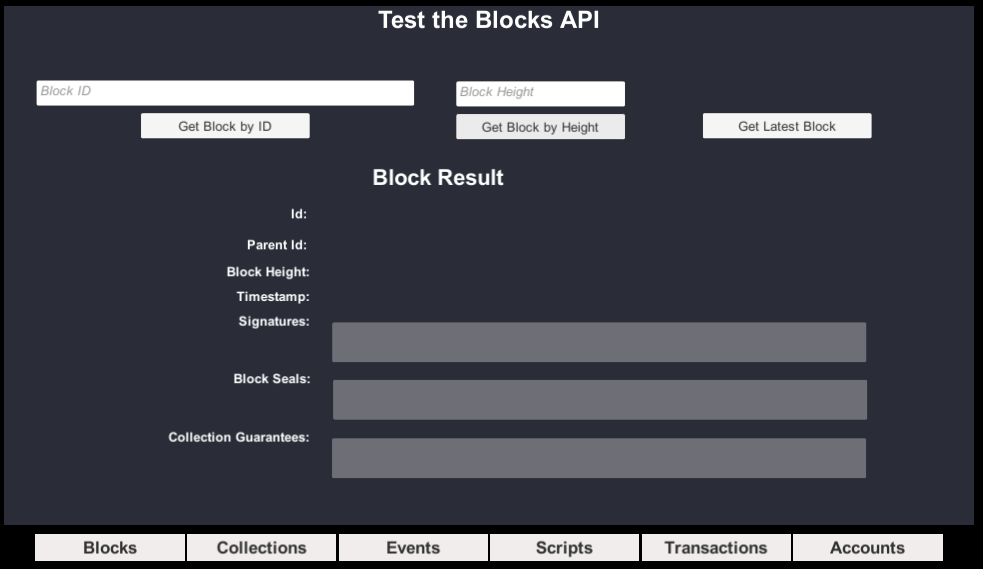The image size is (983, 569).
Task: Click the Block Result heading
Action: 438,178
